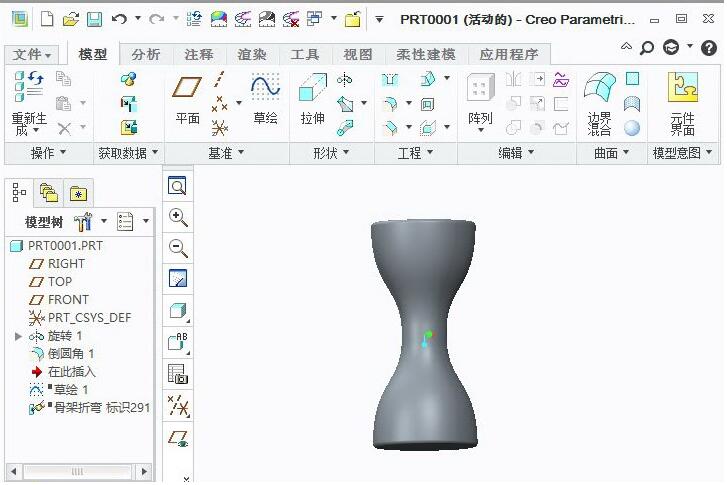Start a Sketch (草绘) from the ribbon
The width and height of the screenshot is (727, 485).
point(266,99)
